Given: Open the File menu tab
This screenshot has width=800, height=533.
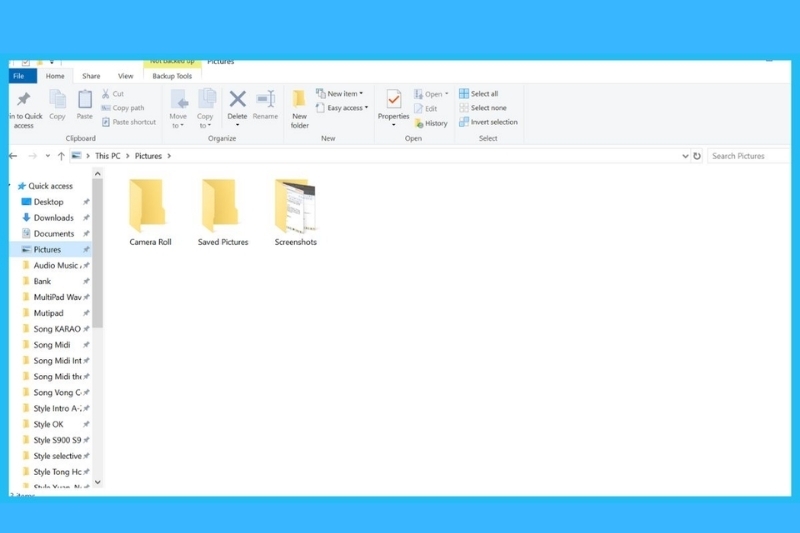Looking at the screenshot, I should point(22,76).
